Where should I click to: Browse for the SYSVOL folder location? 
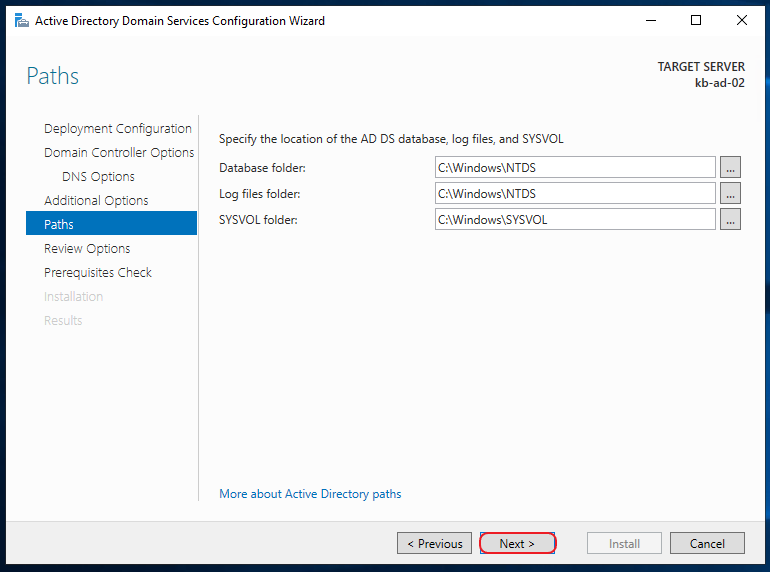730,219
